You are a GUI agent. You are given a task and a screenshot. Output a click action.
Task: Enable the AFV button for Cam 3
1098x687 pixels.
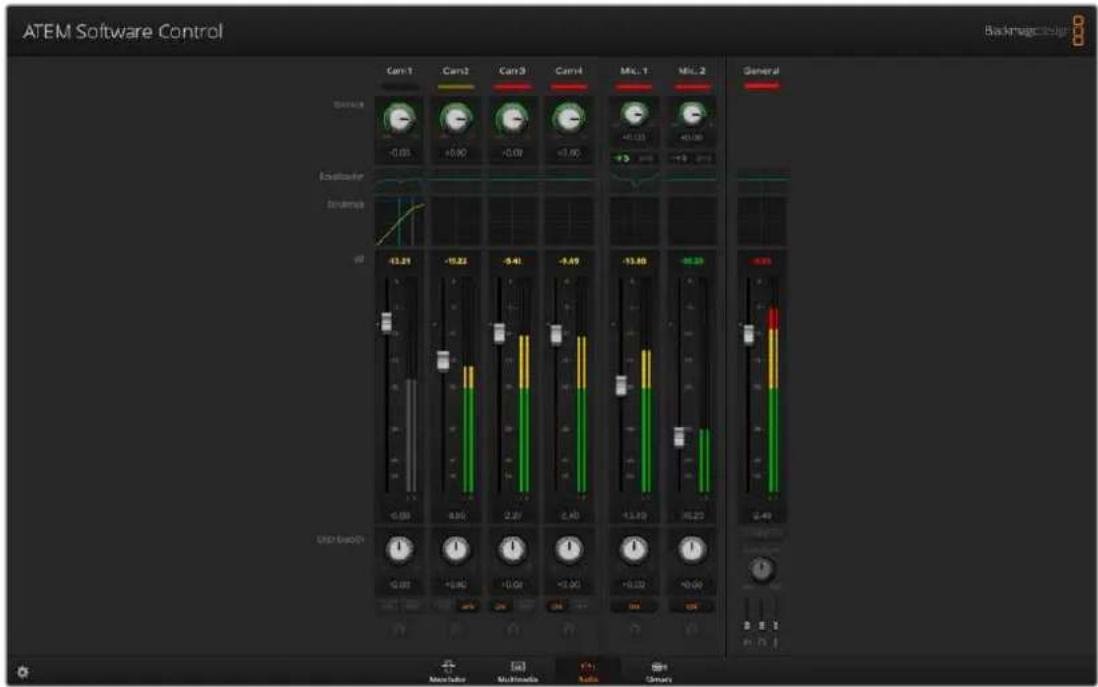pyautogui.click(x=524, y=606)
